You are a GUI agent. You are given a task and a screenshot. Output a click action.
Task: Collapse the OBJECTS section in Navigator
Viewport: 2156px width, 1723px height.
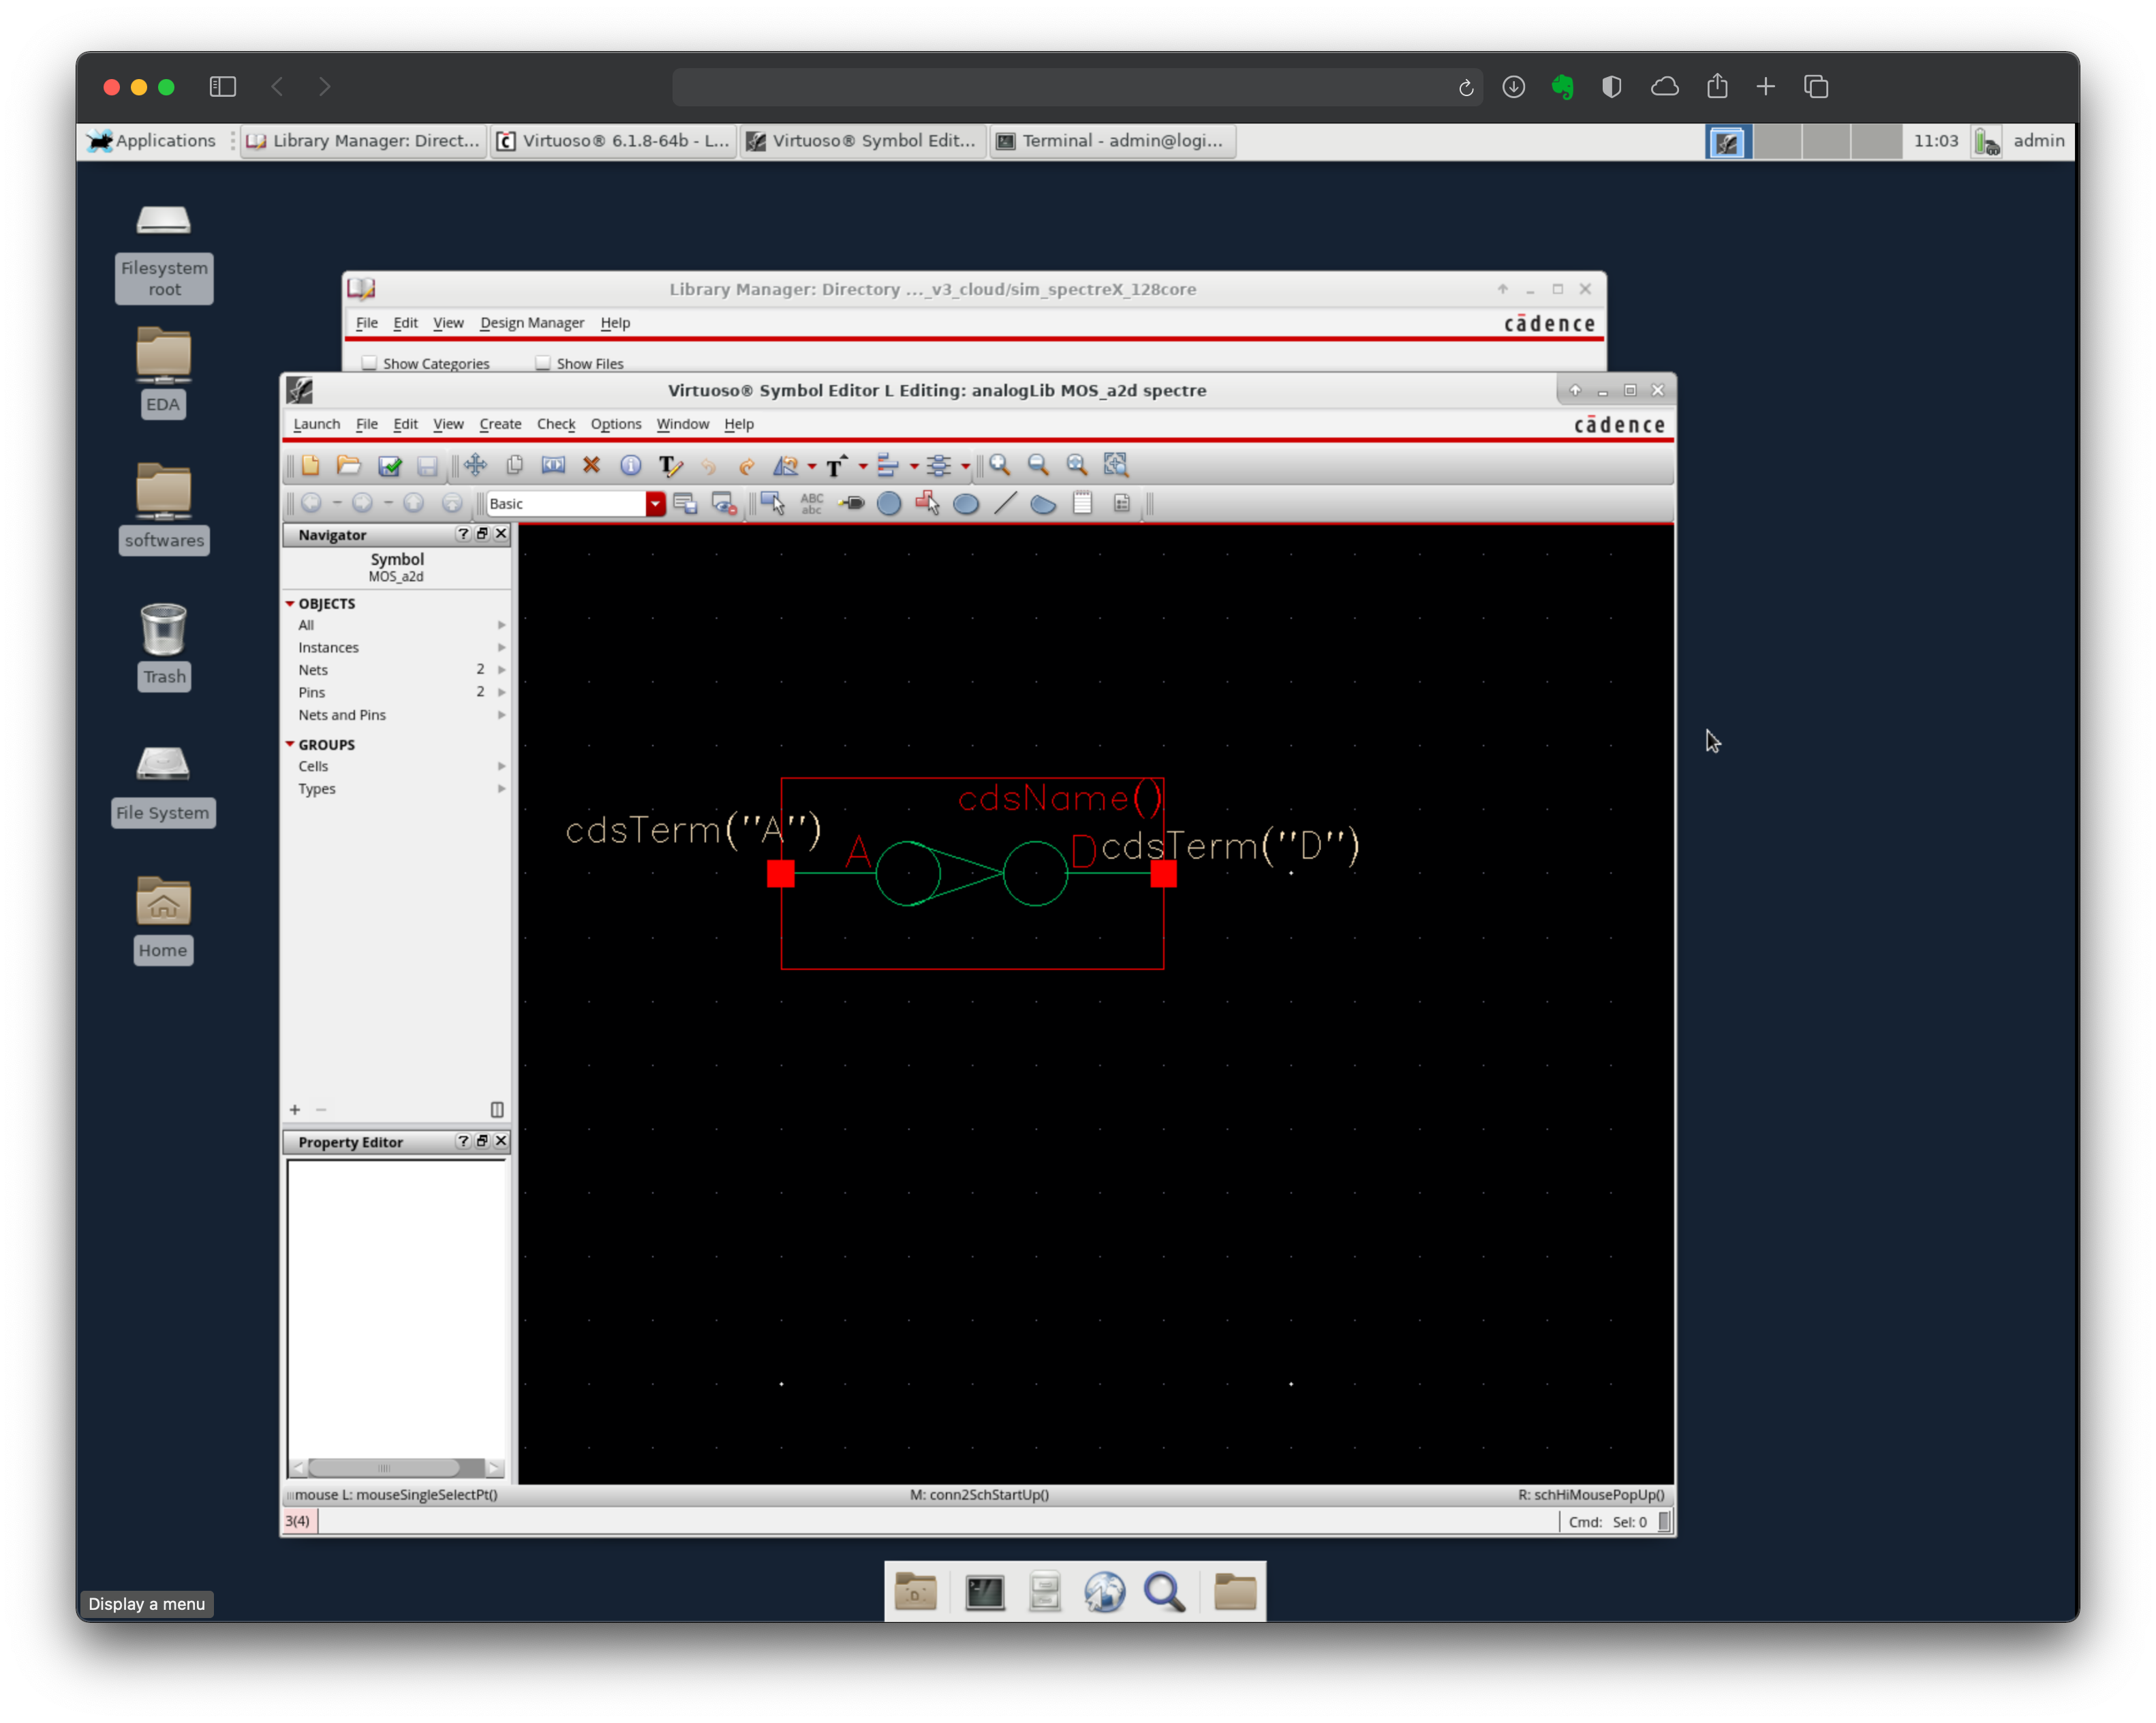pyautogui.click(x=290, y=603)
